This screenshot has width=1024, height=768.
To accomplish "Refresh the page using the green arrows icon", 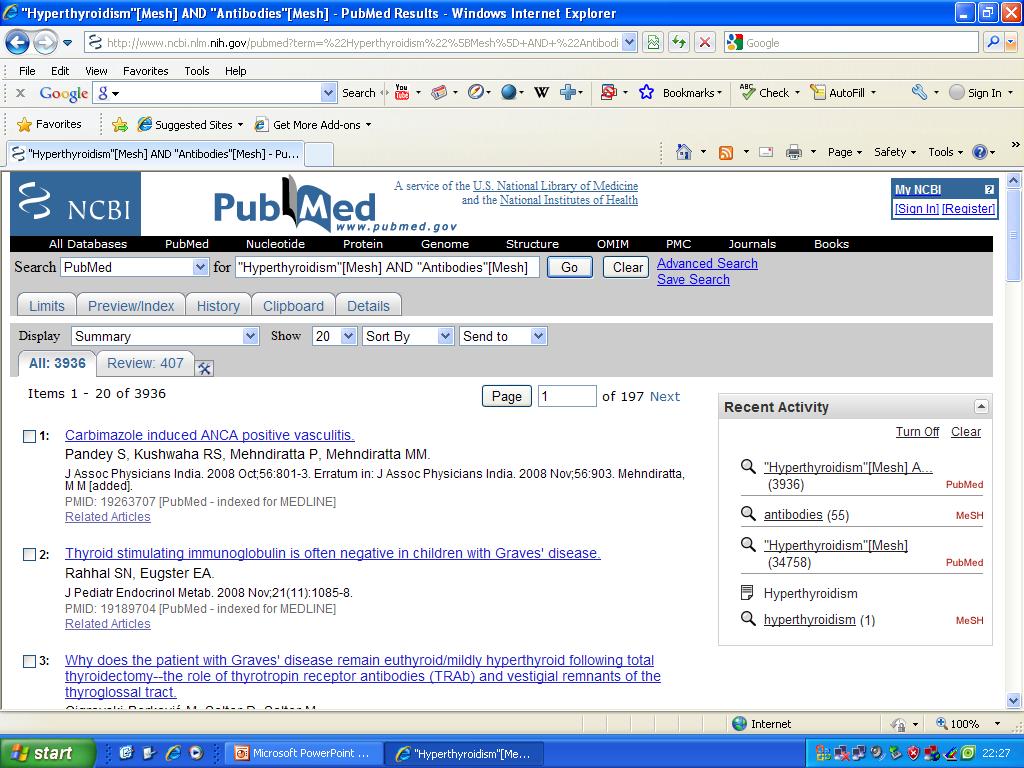I will pyautogui.click(x=679, y=43).
